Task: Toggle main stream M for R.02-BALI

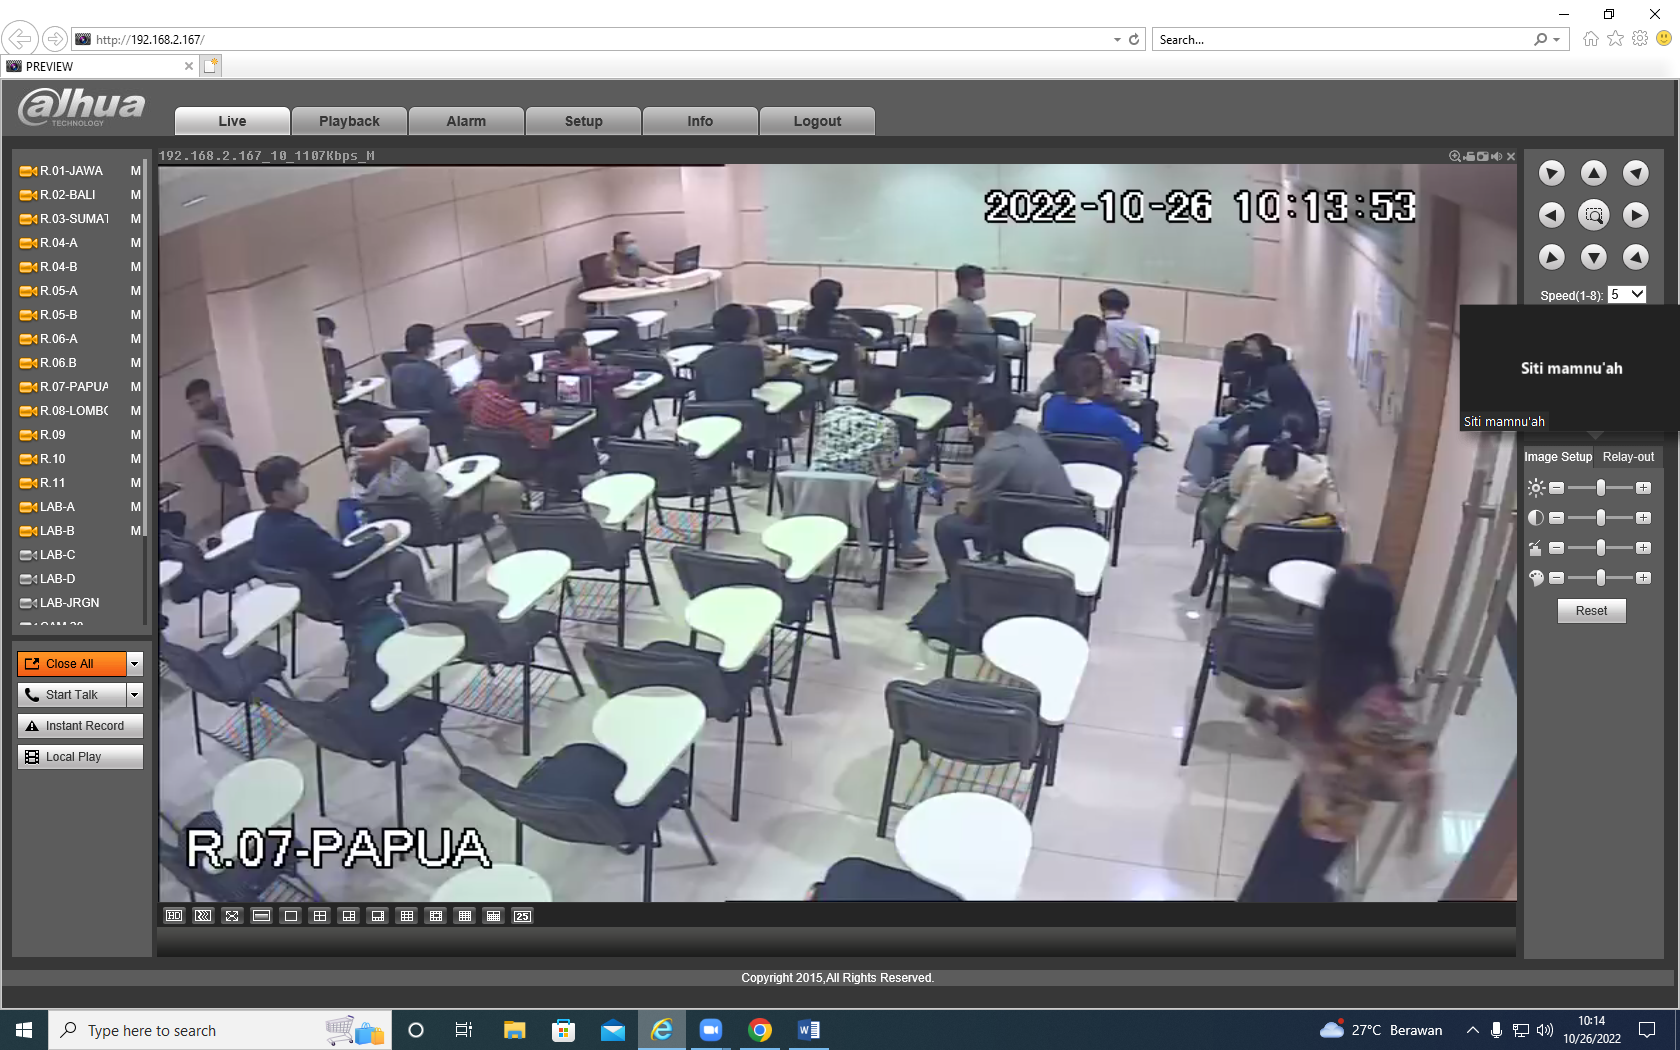Action: click(136, 195)
